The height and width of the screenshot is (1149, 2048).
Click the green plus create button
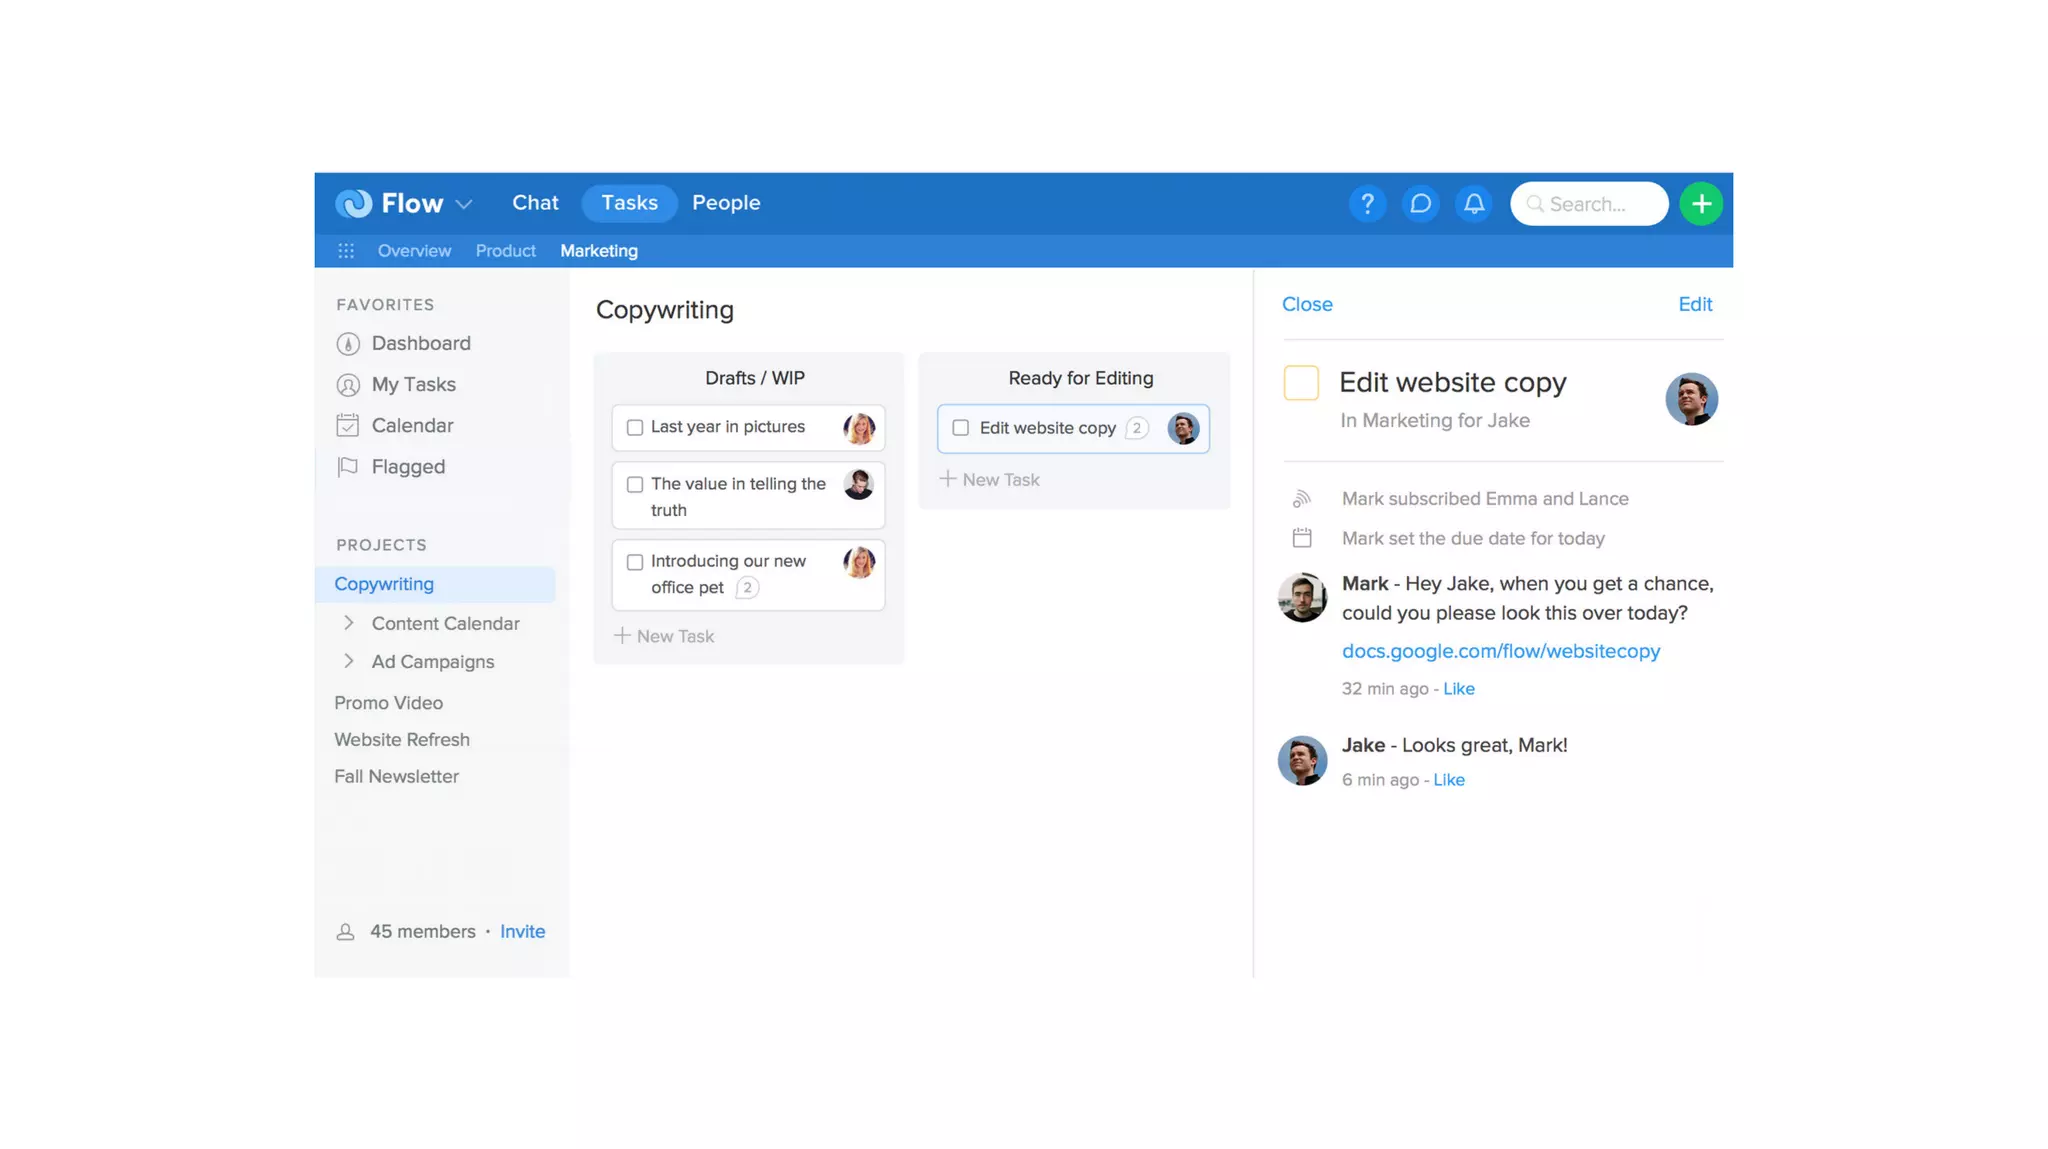click(1701, 204)
